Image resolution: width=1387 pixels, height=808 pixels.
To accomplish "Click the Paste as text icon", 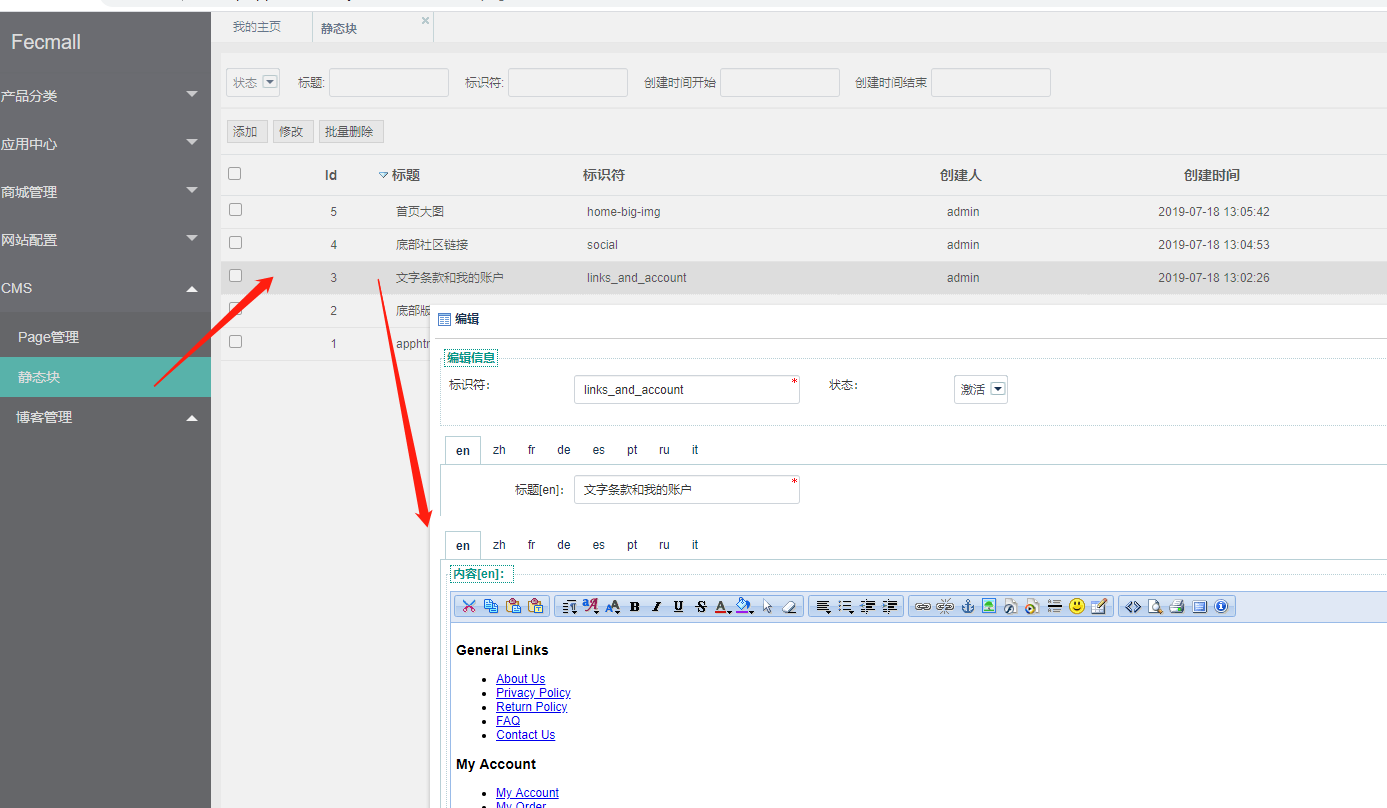I will 536,606.
